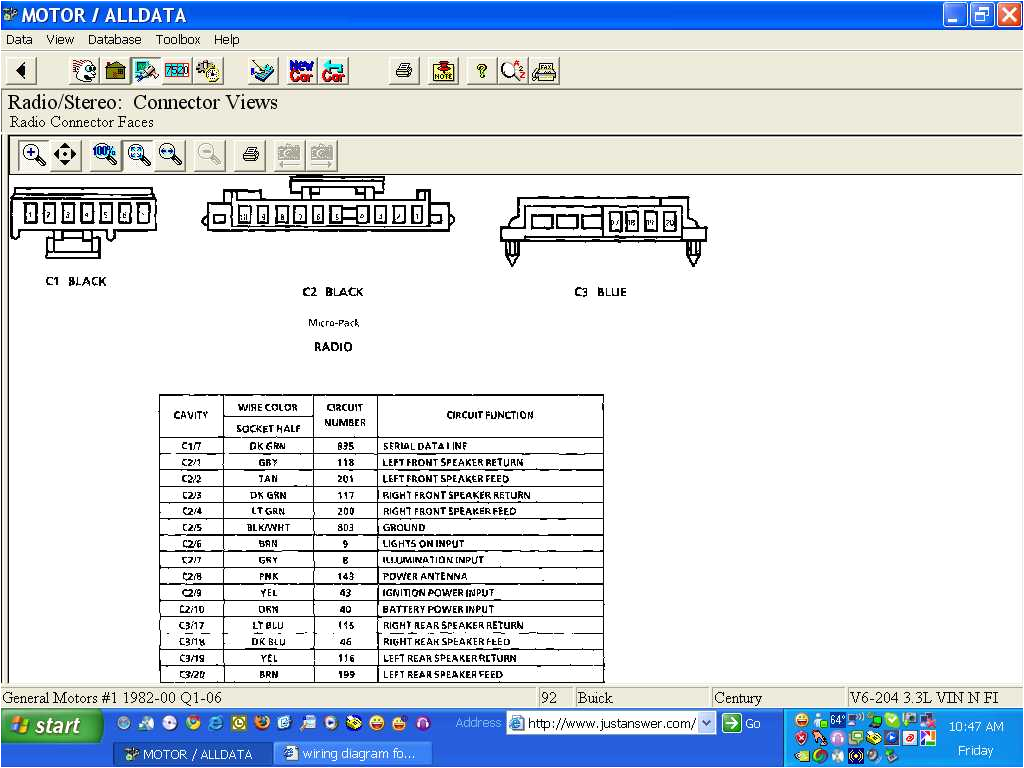
Task: Fit the diagram to window width
Action: coord(168,155)
